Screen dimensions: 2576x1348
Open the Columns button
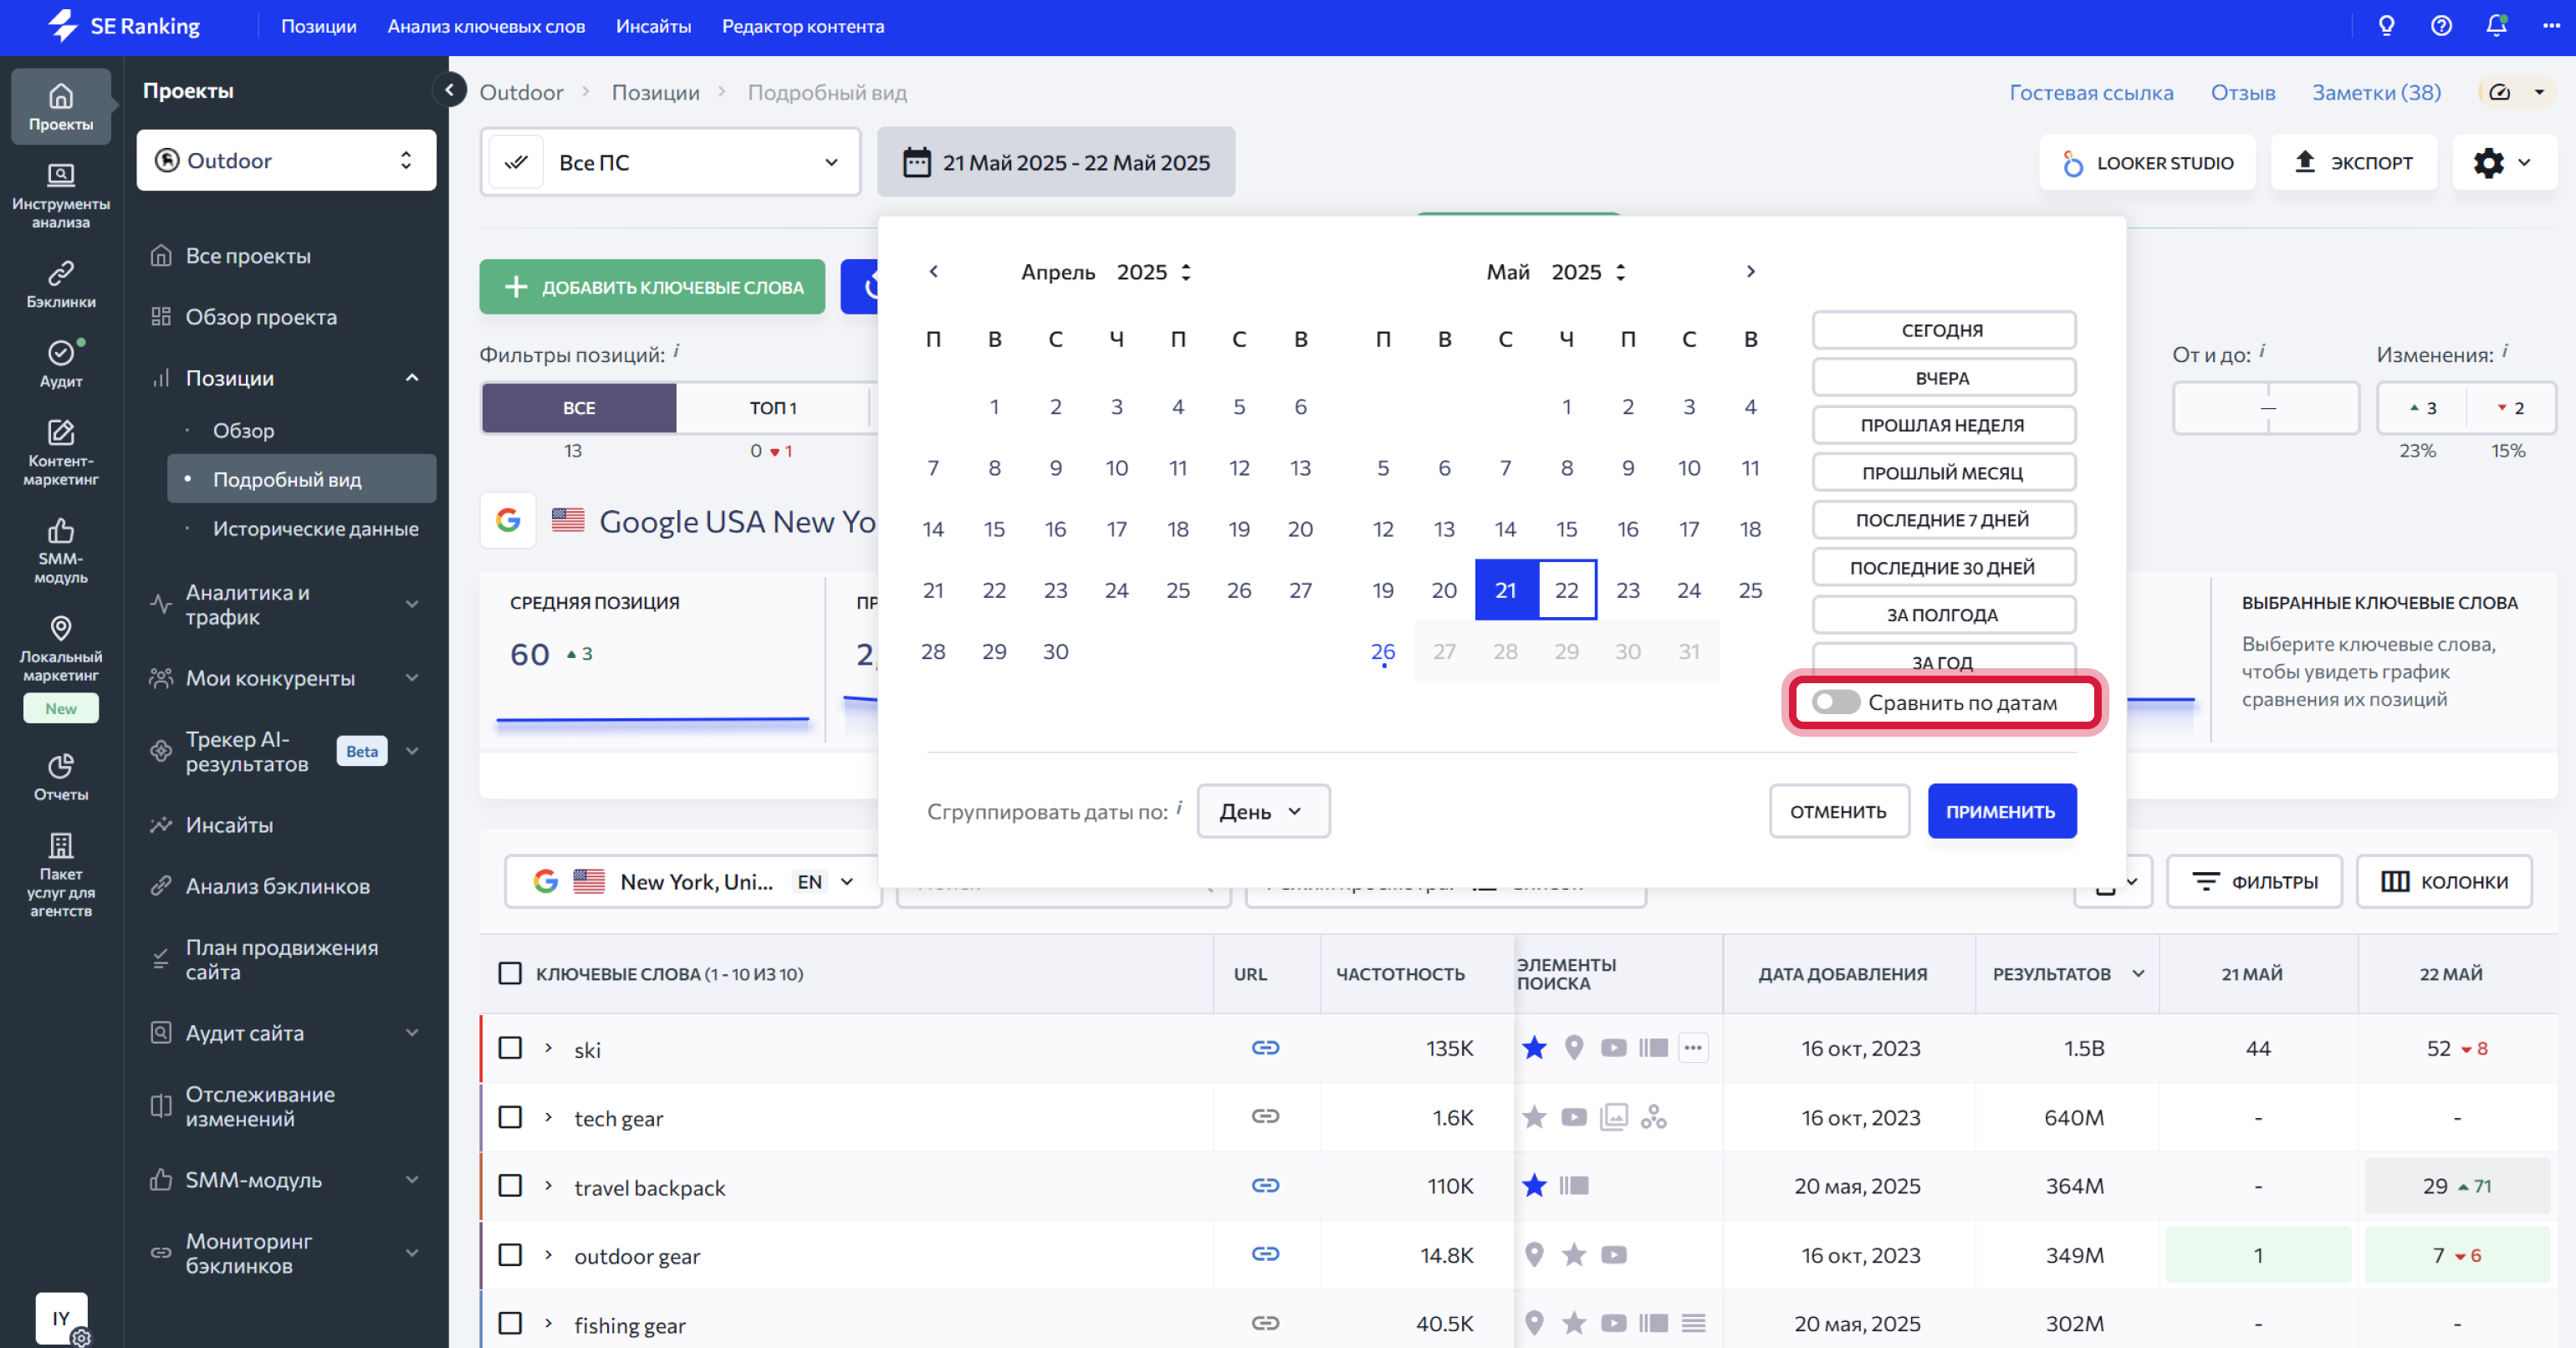pyautogui.click(x=2443, y=882)
